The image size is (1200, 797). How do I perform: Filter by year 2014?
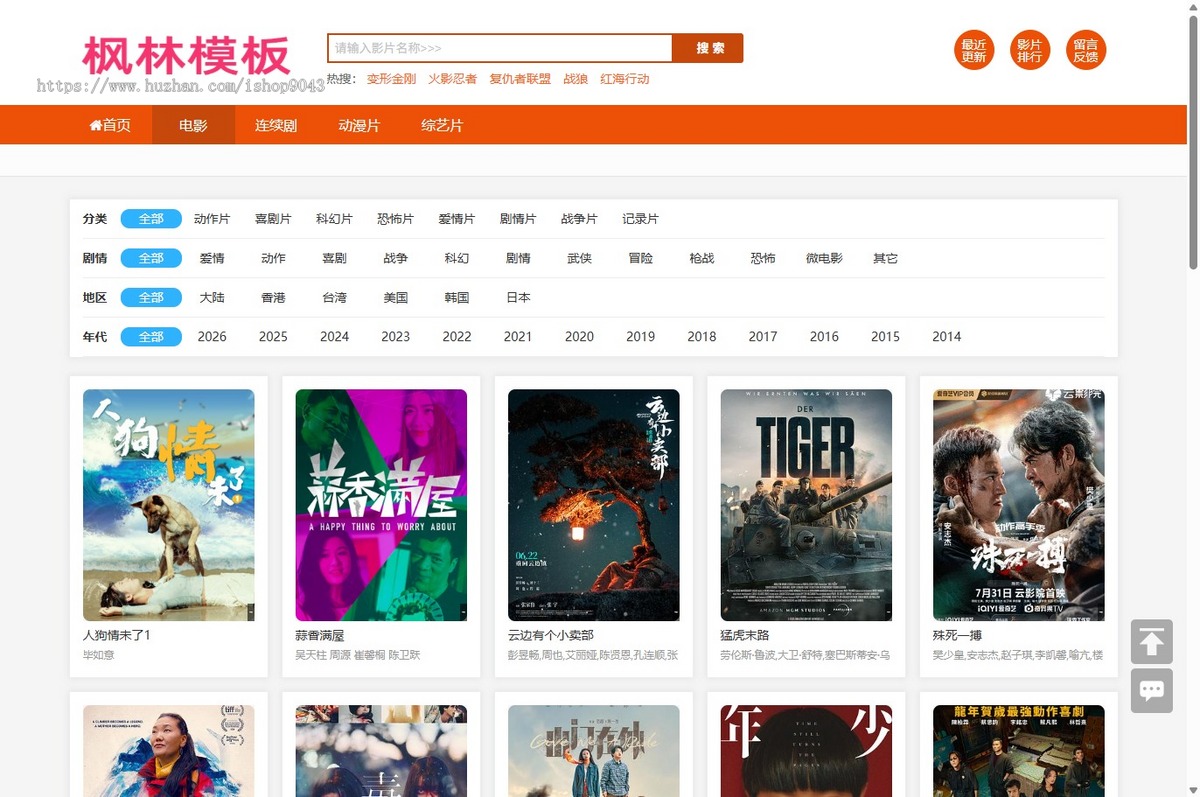[946, 337]
